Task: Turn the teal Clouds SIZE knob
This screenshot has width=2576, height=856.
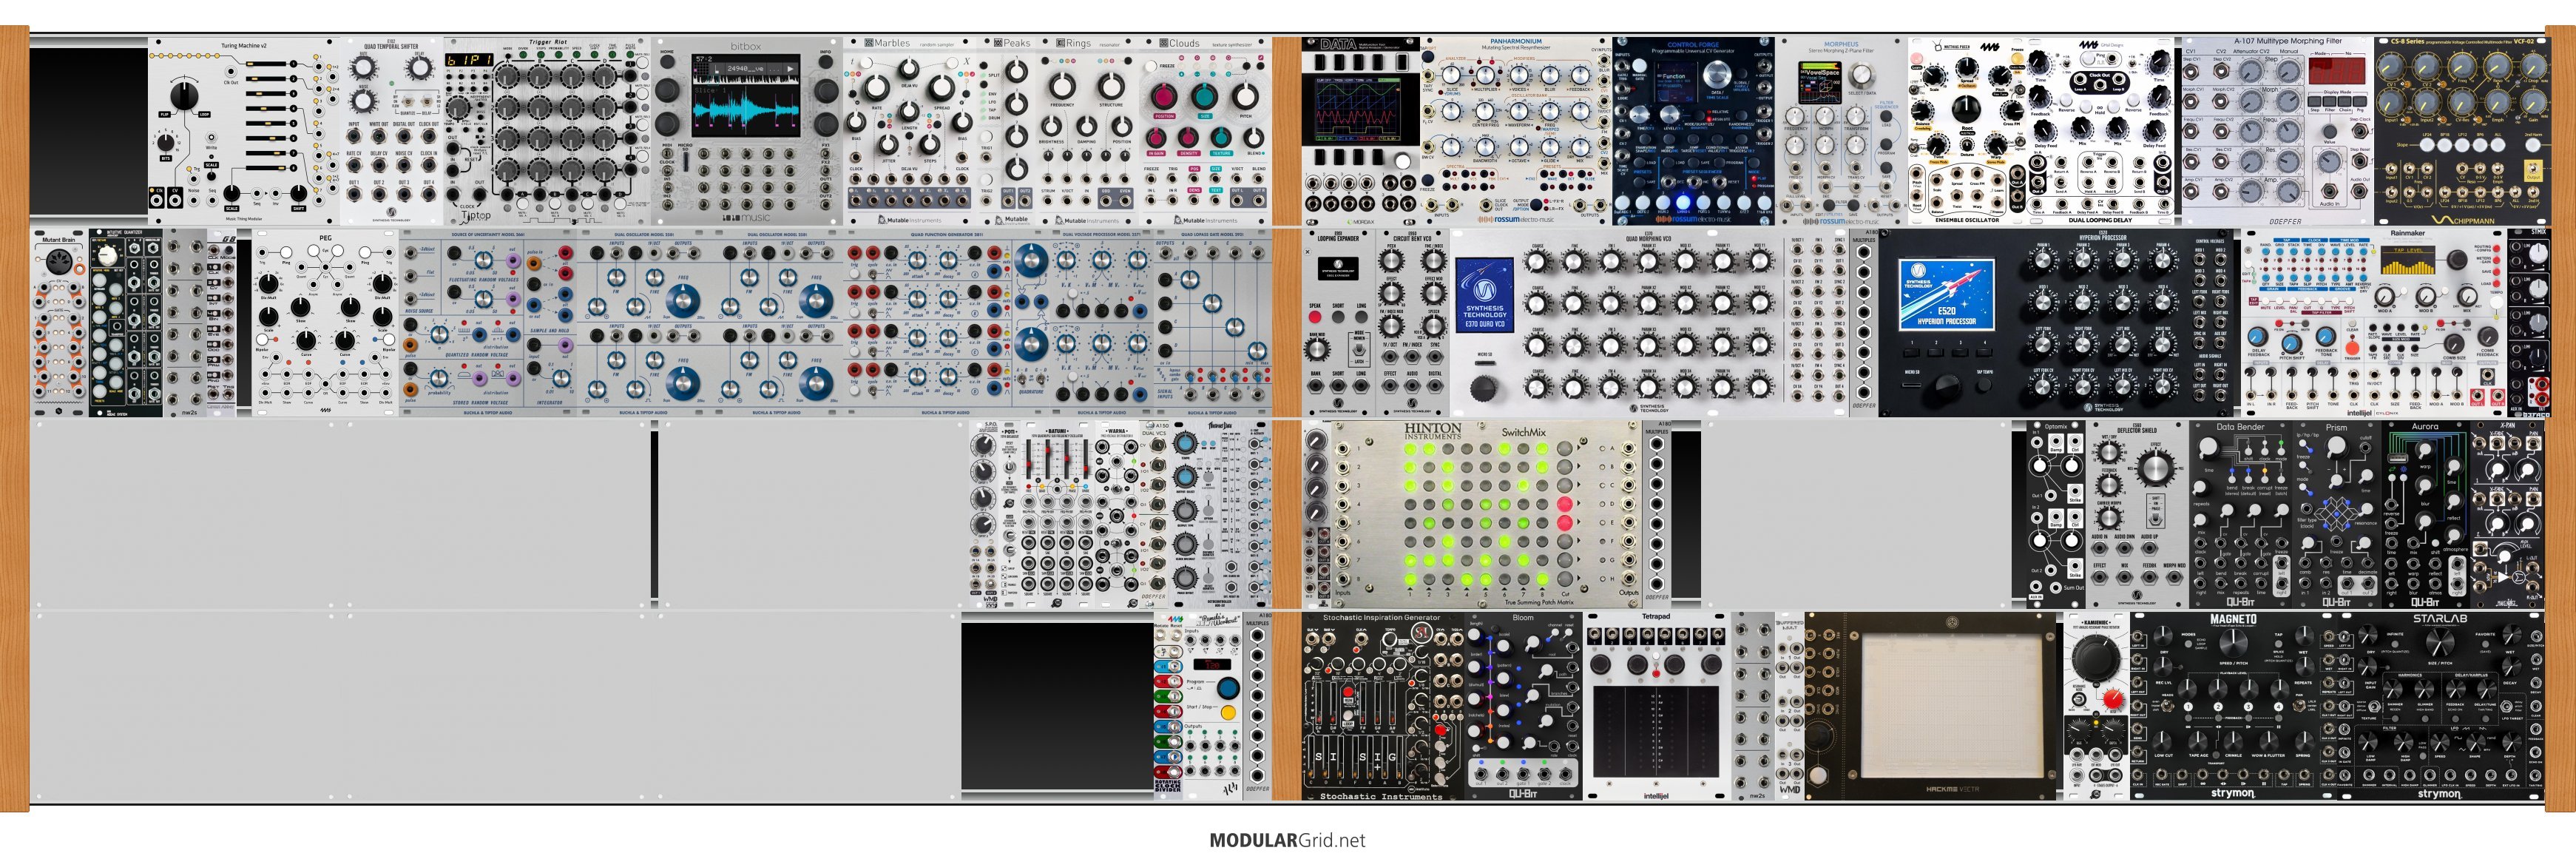Action: pos(1205,97)
